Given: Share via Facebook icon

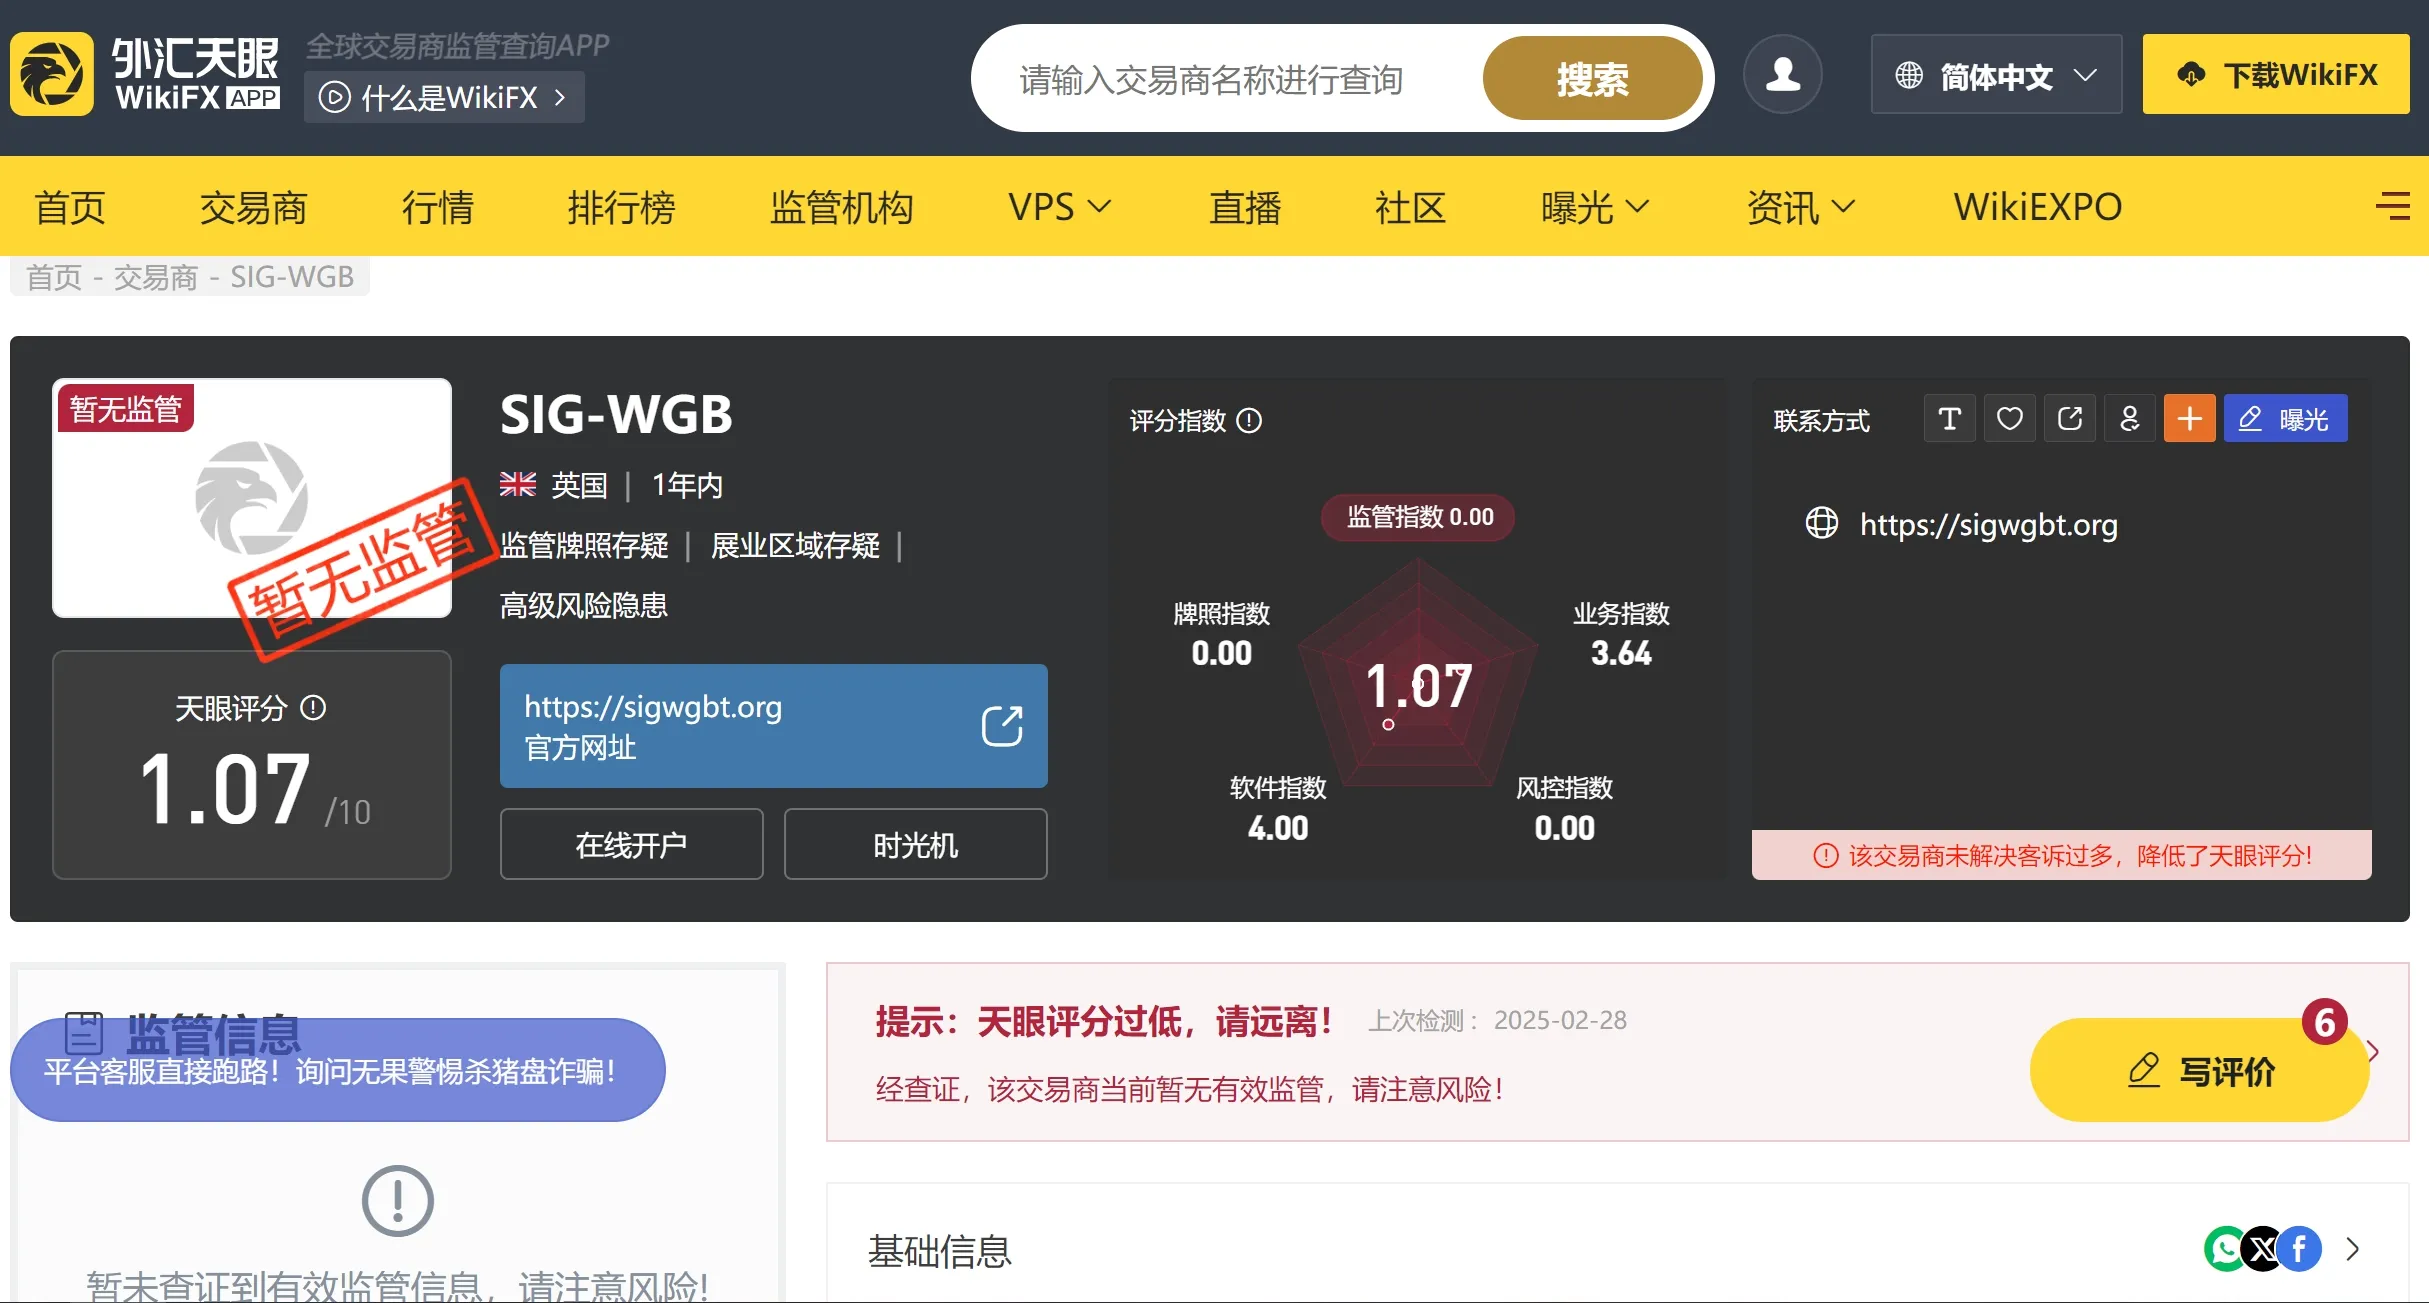Looking at the screenshot, I should click(x=2299, y=1249).
